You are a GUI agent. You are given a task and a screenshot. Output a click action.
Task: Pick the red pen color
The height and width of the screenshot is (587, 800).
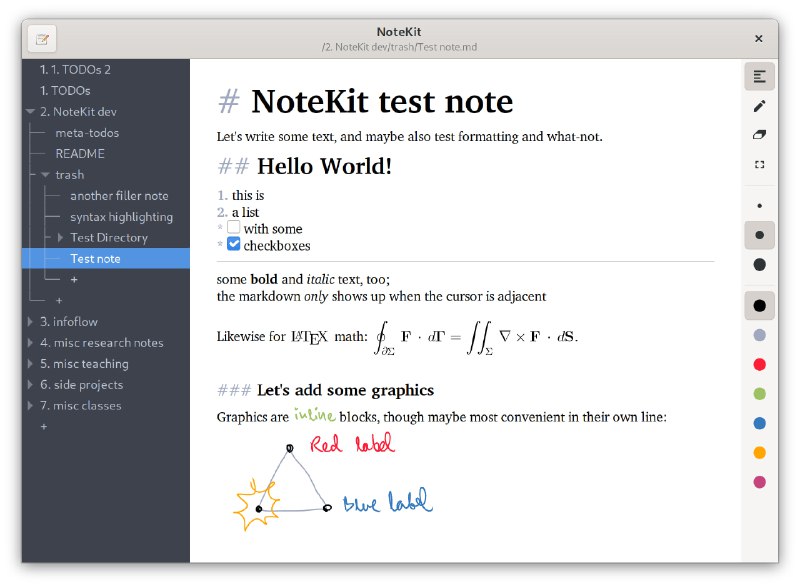coord(759,364)
